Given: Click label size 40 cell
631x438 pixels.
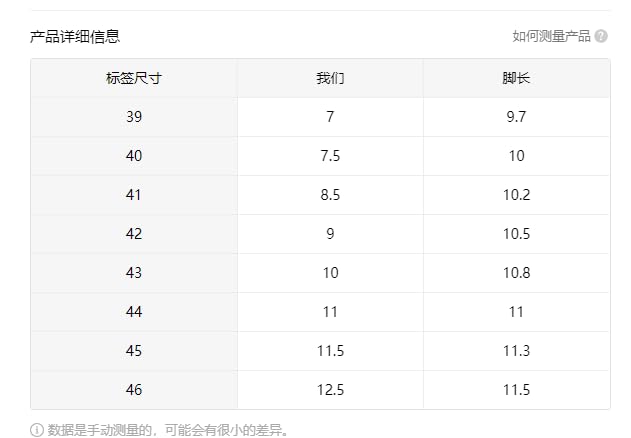Looking at the screenshot, I should tap(134, 156).
